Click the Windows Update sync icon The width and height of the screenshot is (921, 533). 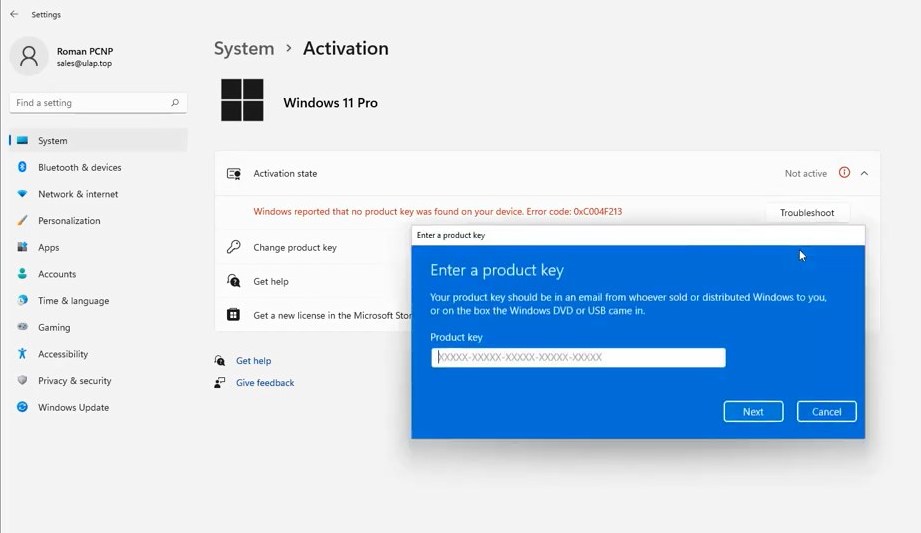coord(22,407)
